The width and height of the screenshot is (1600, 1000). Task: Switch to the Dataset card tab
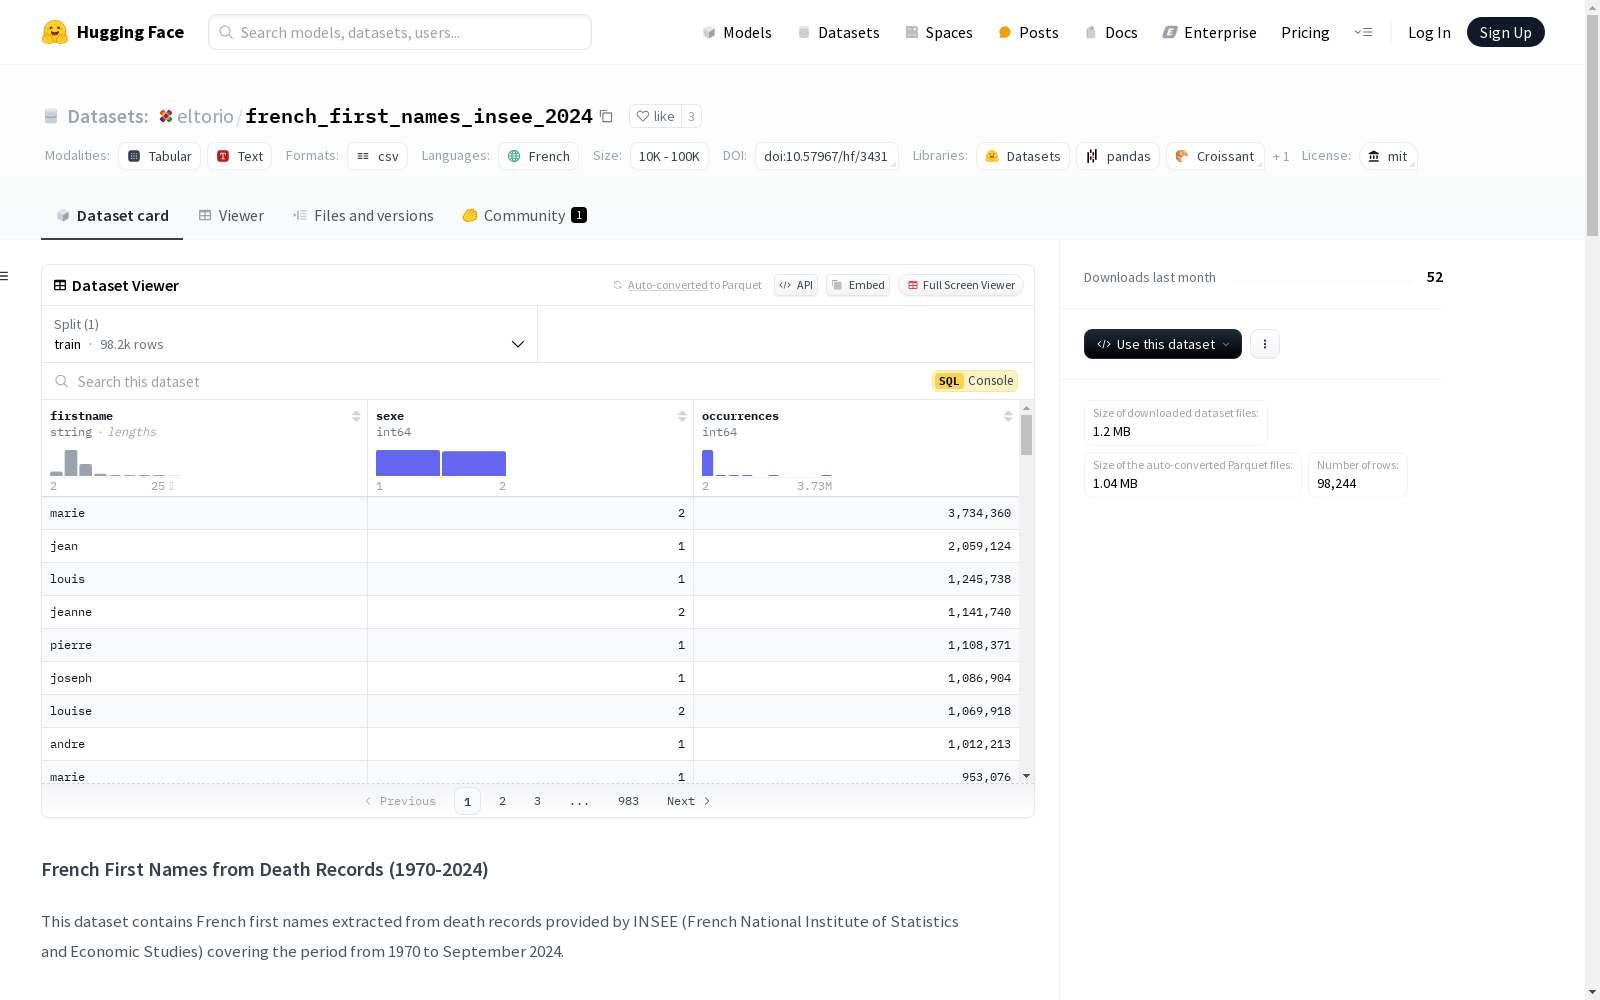(112, 215)
